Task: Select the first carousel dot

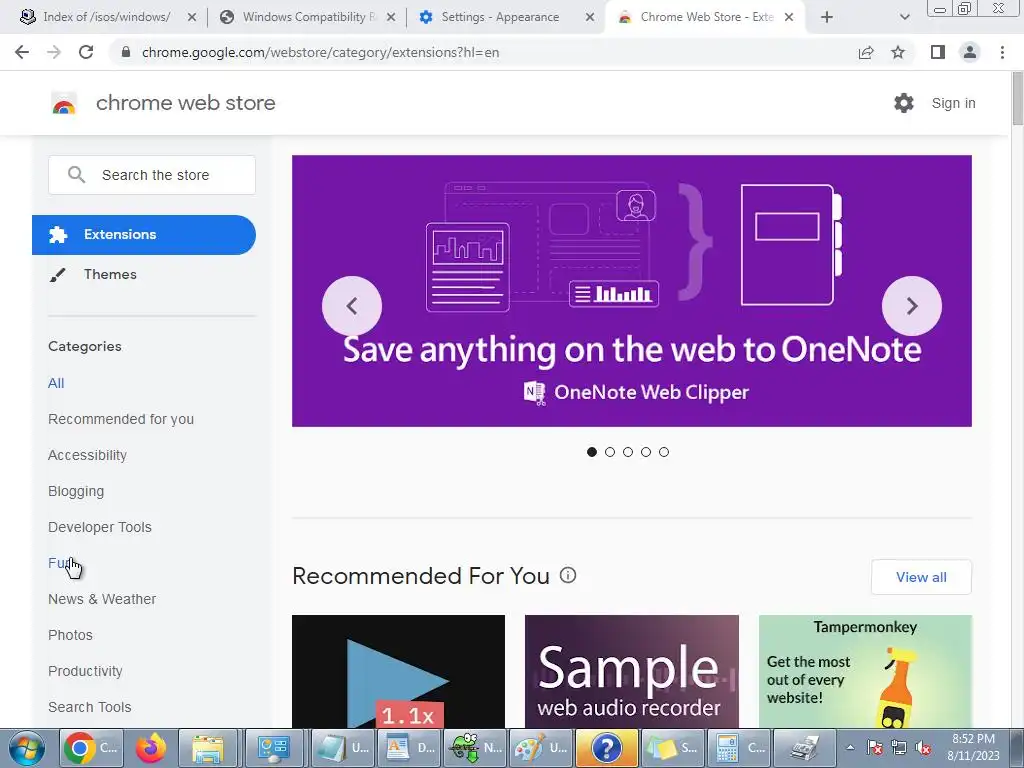Action: coord(592,452)
